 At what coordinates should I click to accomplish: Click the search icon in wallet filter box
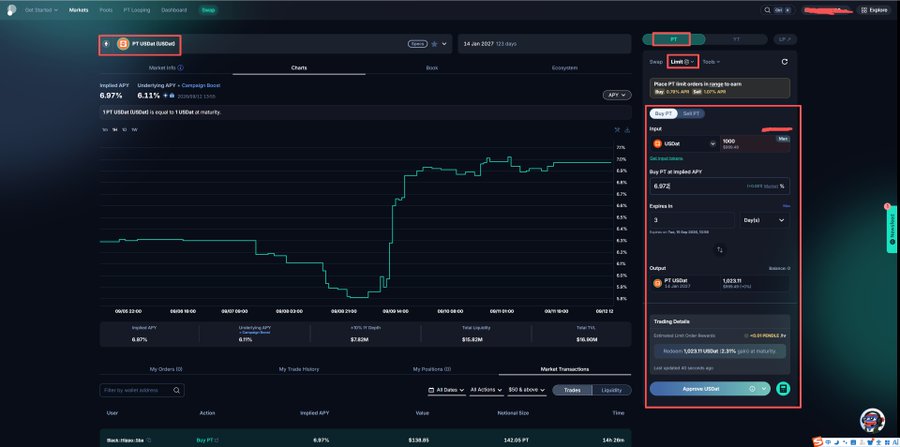[177, 390]
